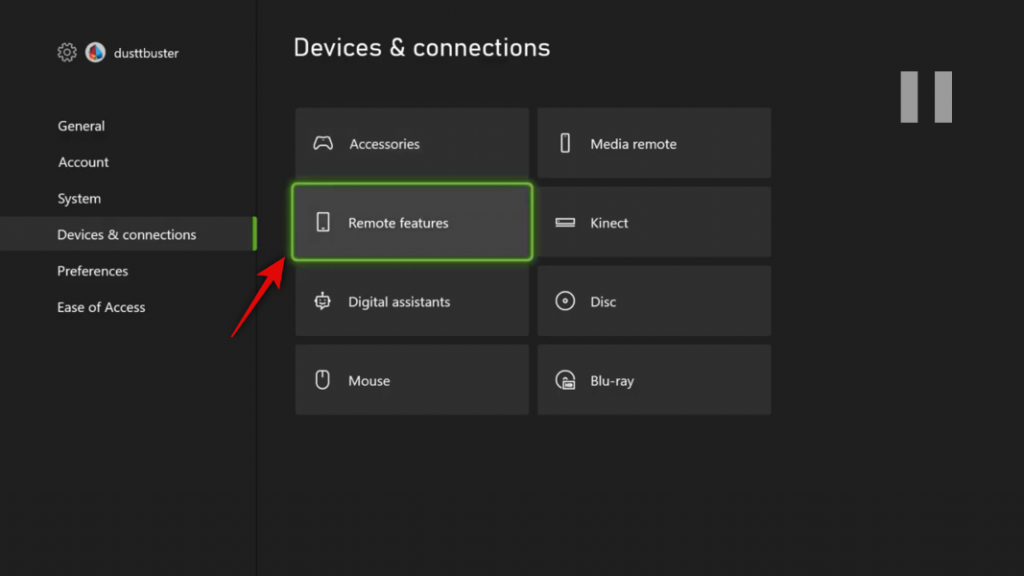Open the Accessories tile
The height and width of the screenshot is (576, 1024).
pyautogui.click(x=411, y=143)
